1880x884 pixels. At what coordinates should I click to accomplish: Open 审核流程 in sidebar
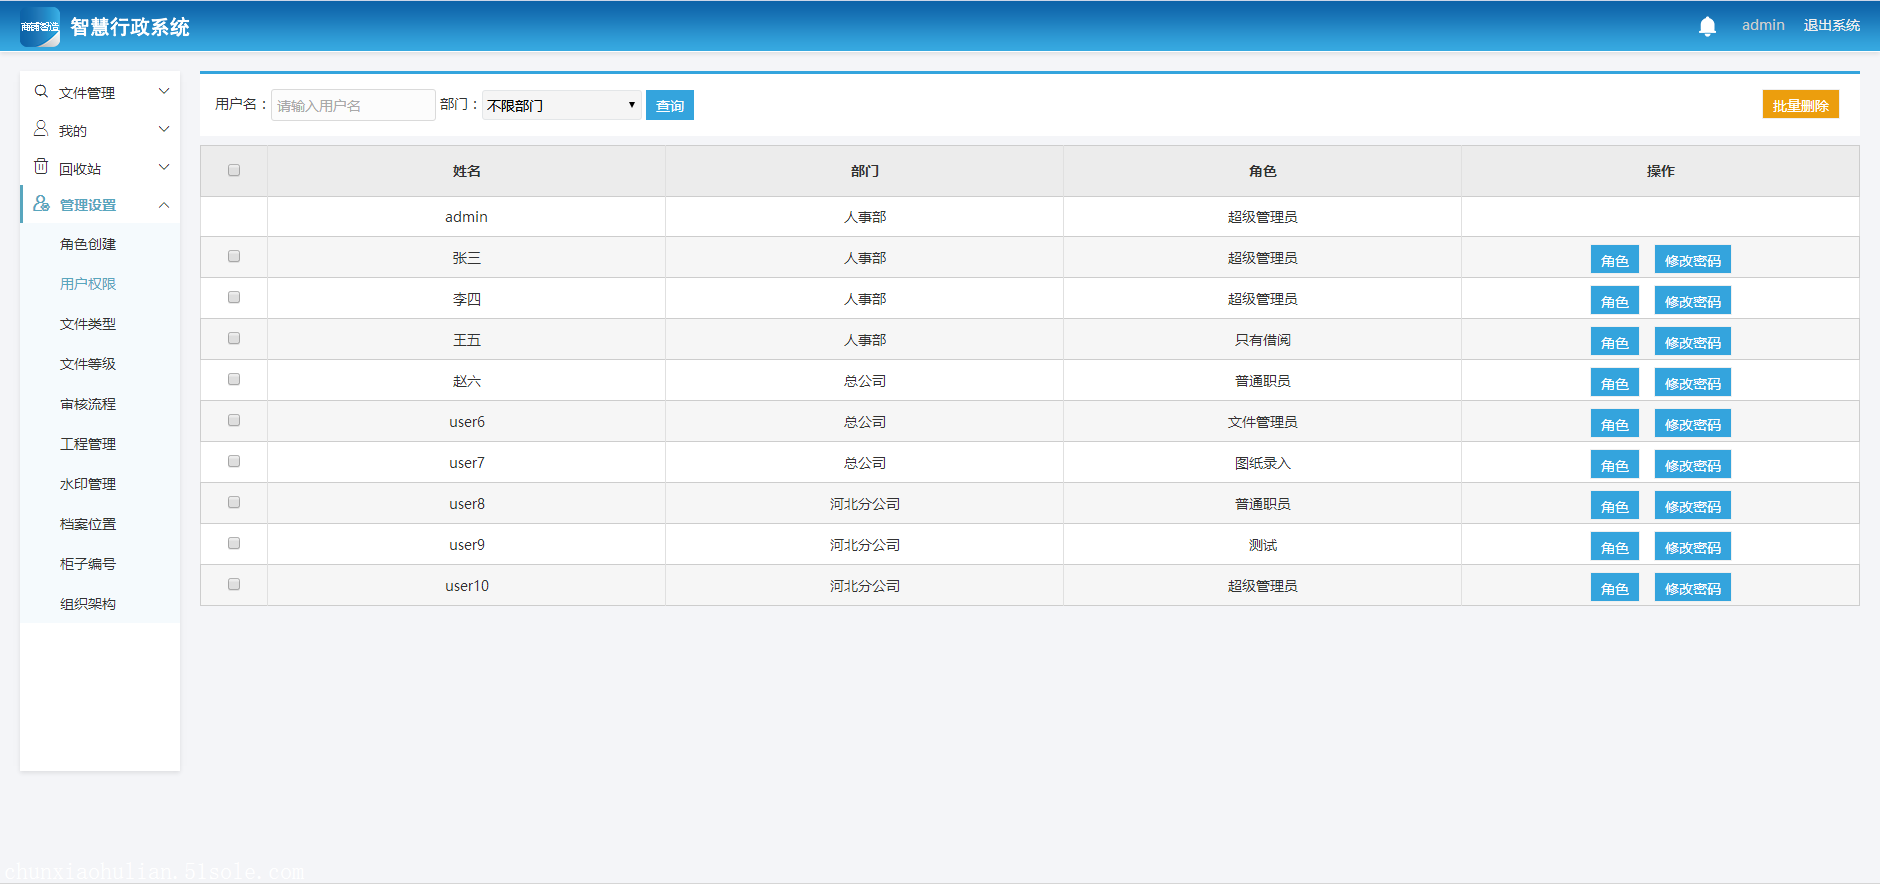pyautogui.click(x=88, y=404)
